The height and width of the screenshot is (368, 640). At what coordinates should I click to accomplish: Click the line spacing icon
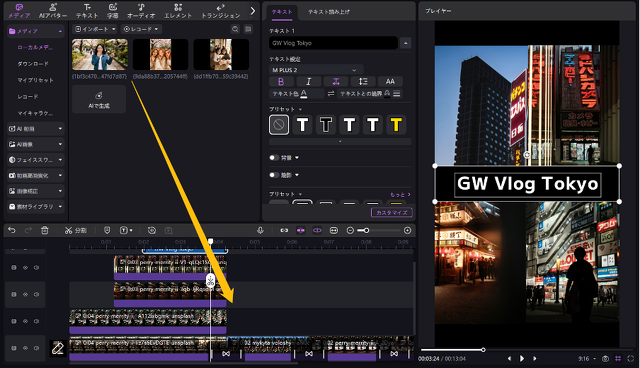point(363,82)
